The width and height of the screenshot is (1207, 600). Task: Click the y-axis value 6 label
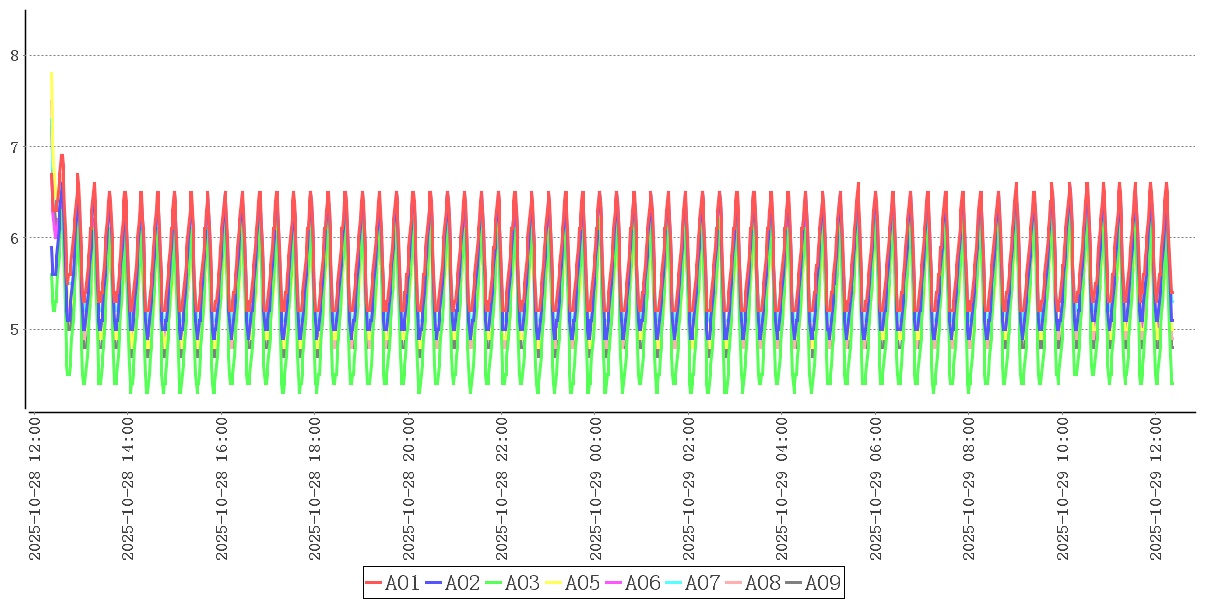[14, 238]
